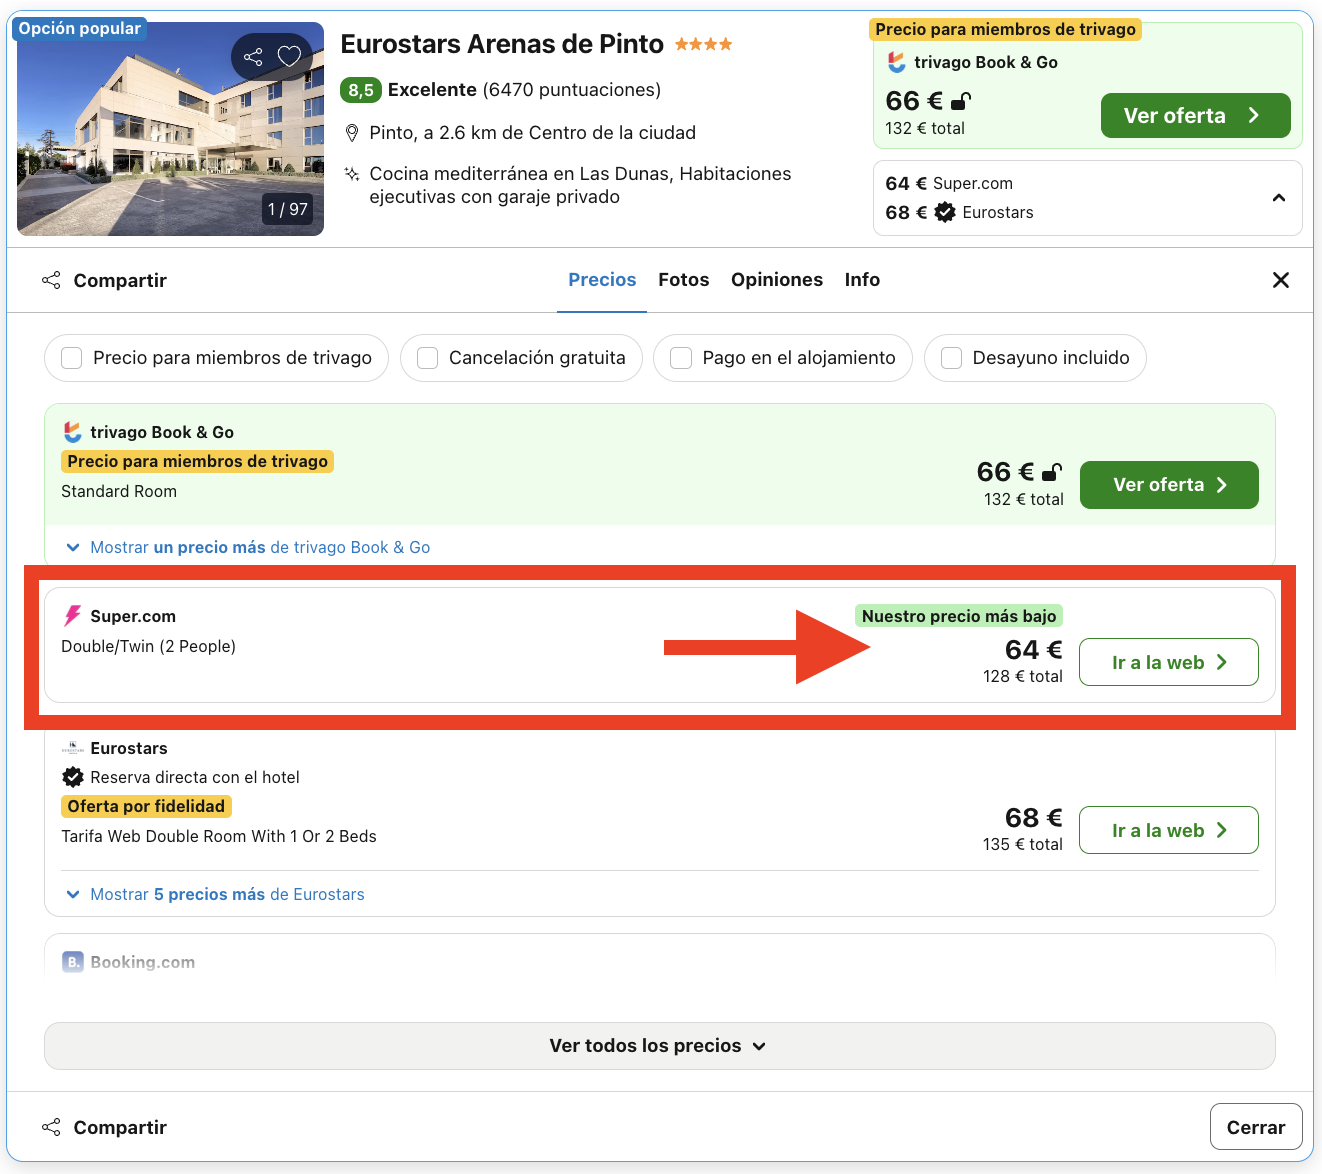Click trivago Book & Go logo in top card
This screenshot has width=1322, height=1174.
[x=897, y=62]
